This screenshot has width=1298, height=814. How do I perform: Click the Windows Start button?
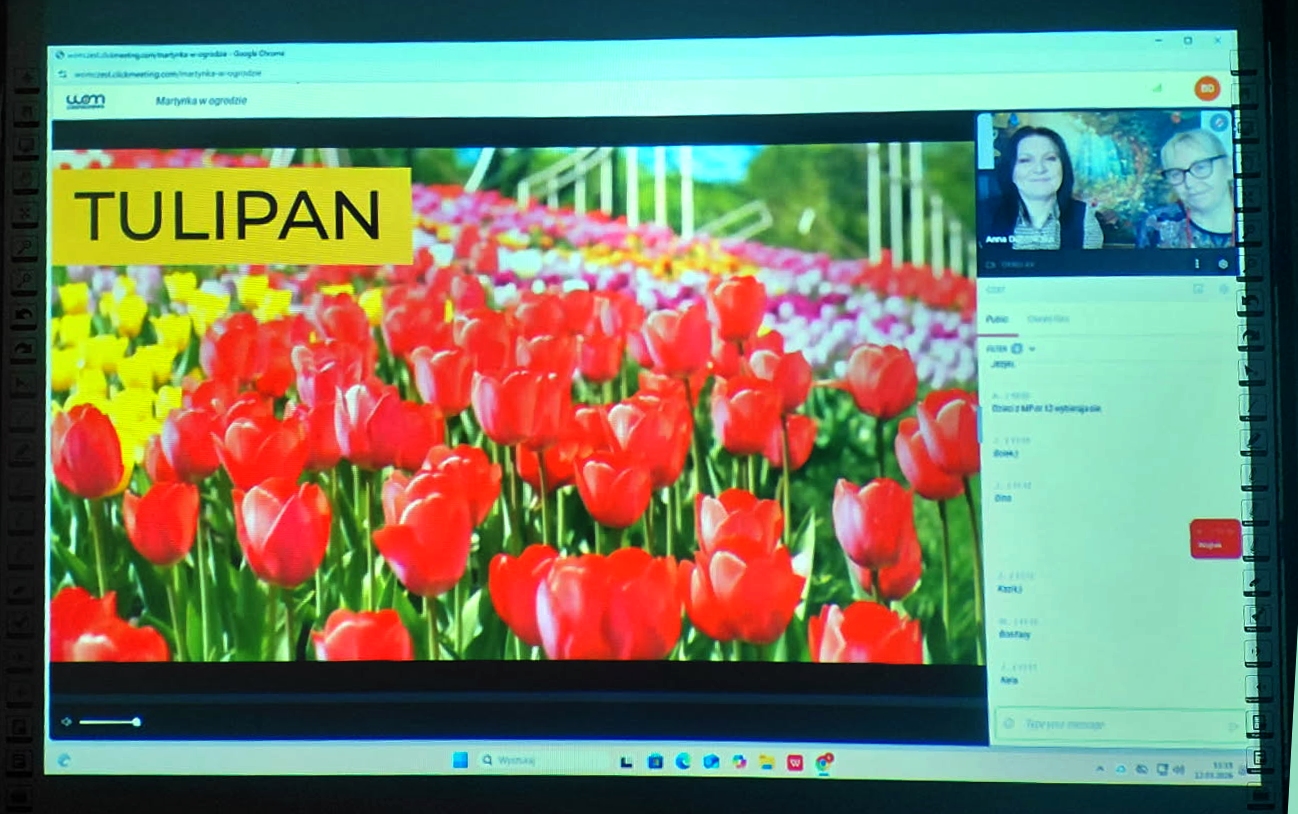click(460, 760)
